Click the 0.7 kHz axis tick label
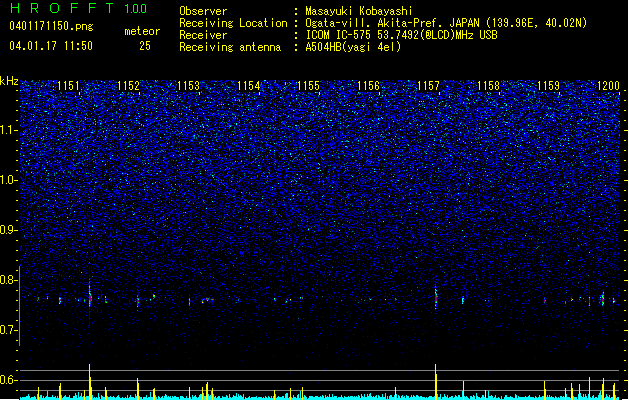 click(x=9, y=330)
